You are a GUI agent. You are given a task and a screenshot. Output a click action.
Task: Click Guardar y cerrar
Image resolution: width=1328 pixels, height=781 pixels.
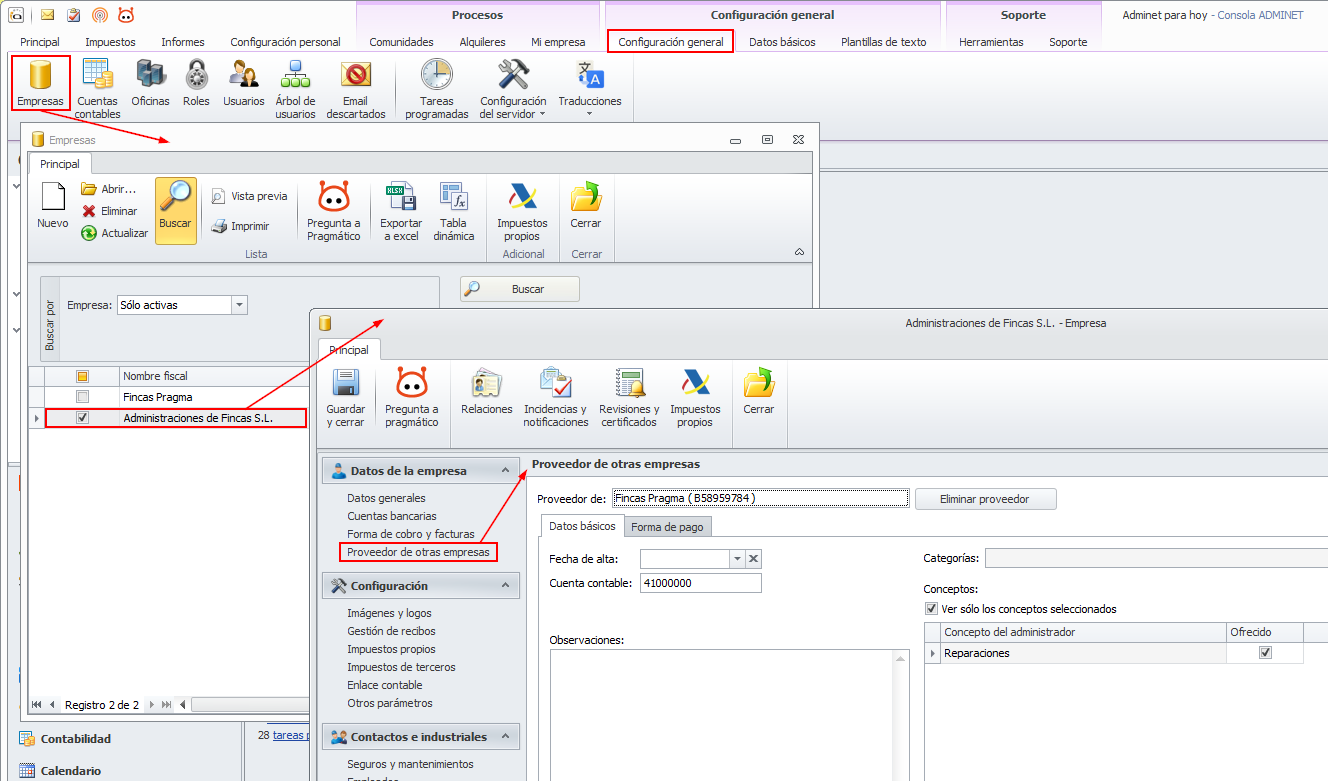[346, 398]
